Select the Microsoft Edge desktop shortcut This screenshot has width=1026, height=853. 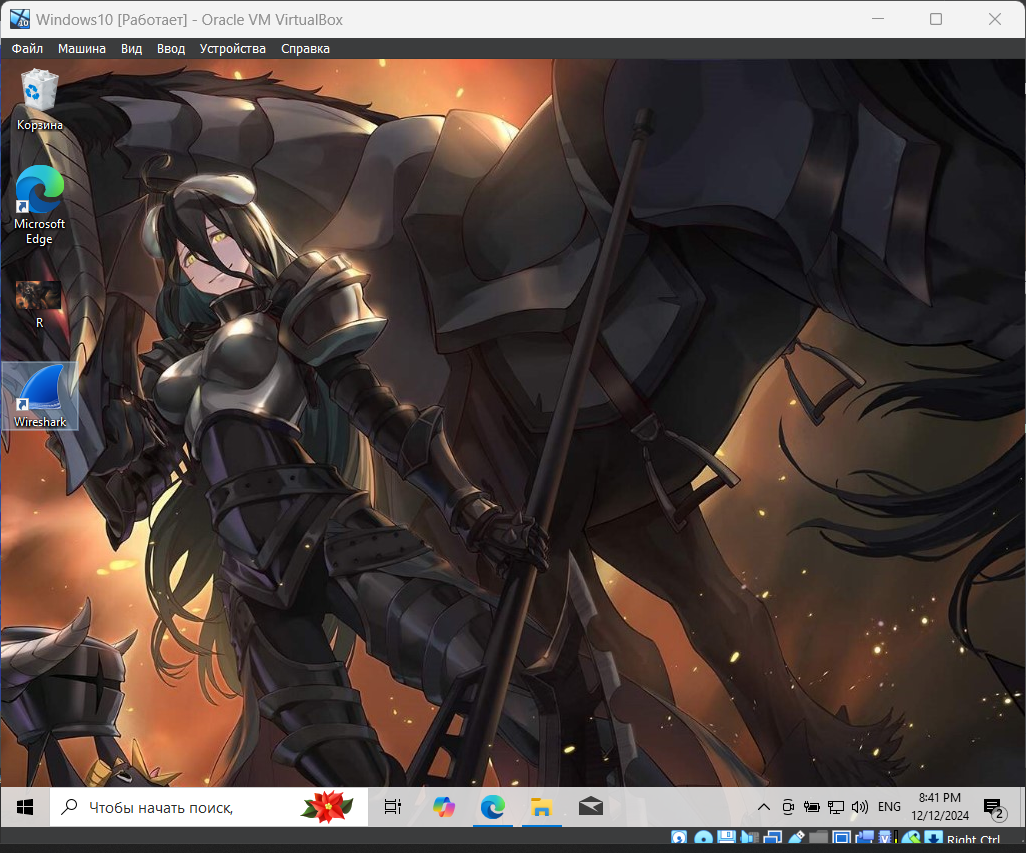point(39,205)
